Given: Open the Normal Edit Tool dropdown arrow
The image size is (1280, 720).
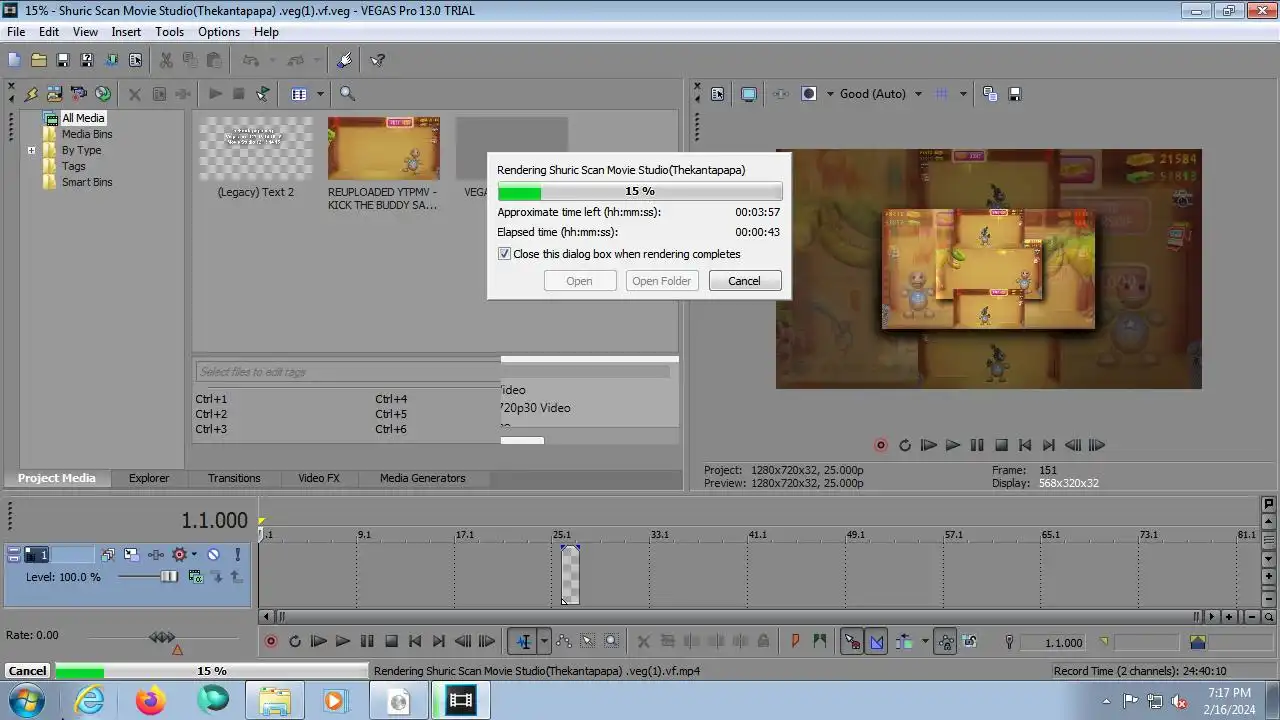Looking at the screenshot, I should pyautogui.click(x=544, y=642).
